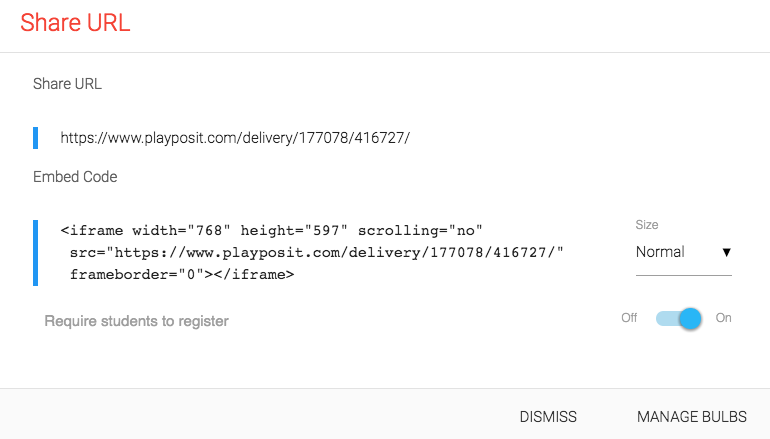Viewport: 770px width, 439px height.
Task: Click the Embed Code section label
Action: pos(75,177)
